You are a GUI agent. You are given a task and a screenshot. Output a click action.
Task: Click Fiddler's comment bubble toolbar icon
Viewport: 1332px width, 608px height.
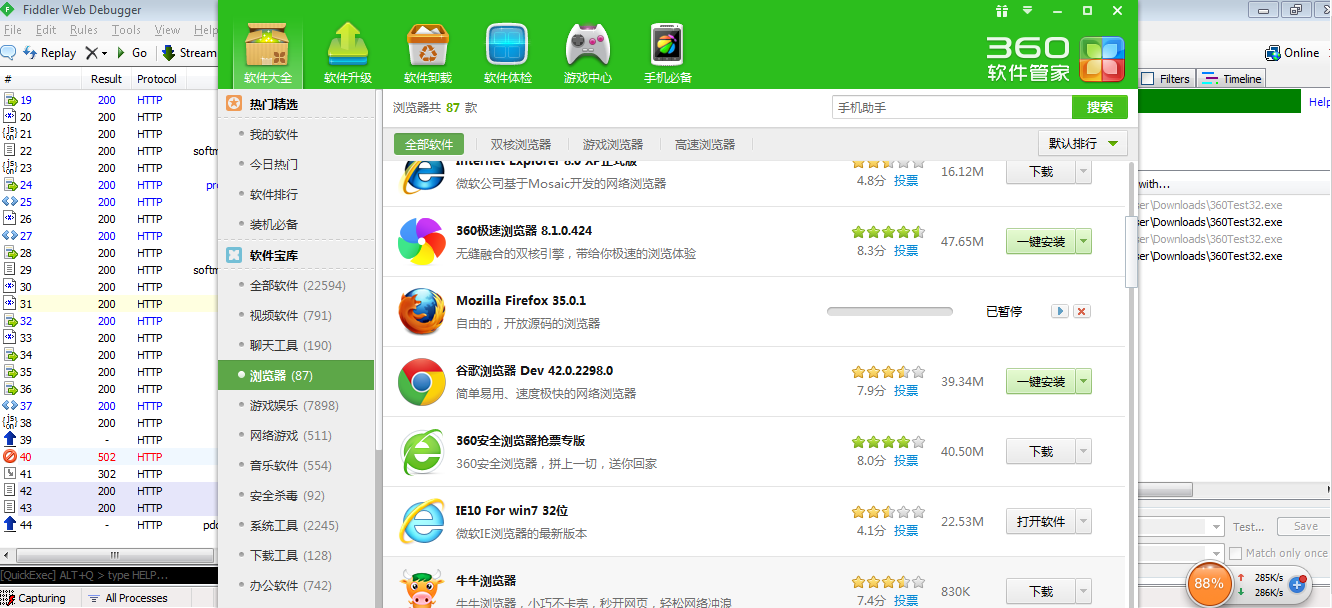[8, 52]
